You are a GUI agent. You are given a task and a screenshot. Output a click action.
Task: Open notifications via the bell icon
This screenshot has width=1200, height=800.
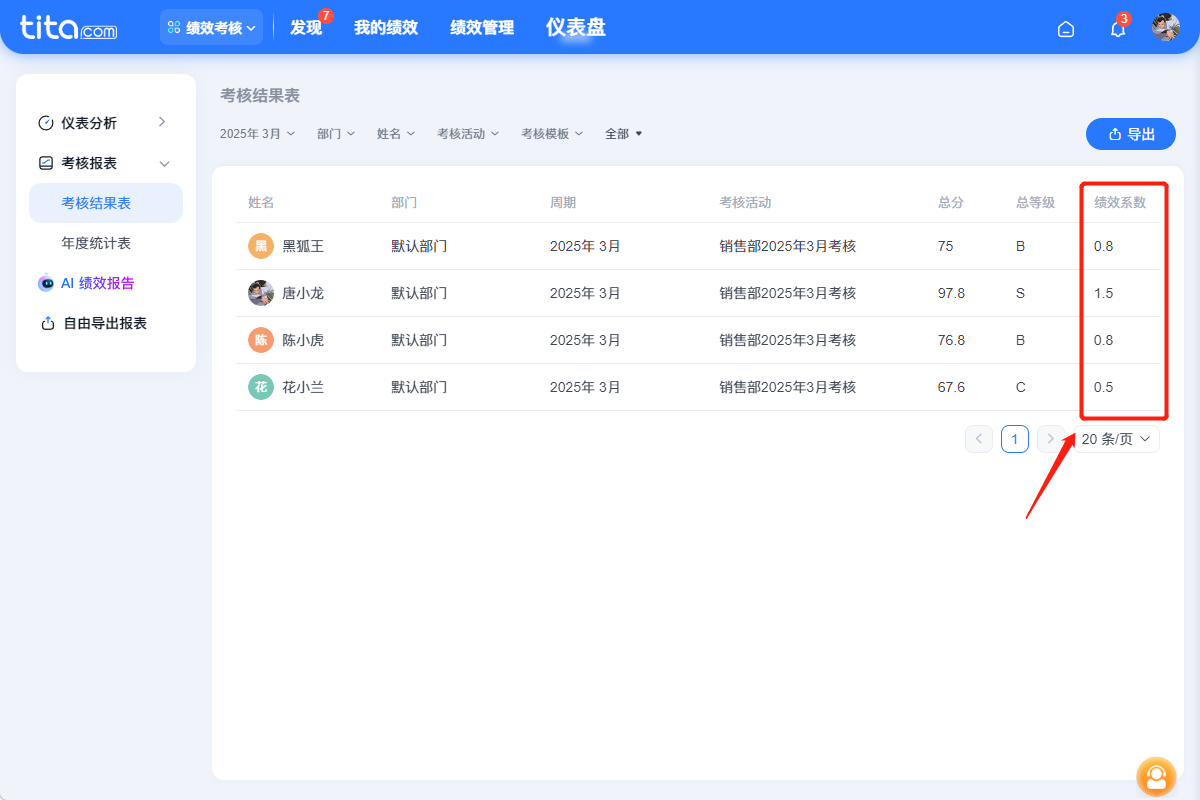point(1117,28)
